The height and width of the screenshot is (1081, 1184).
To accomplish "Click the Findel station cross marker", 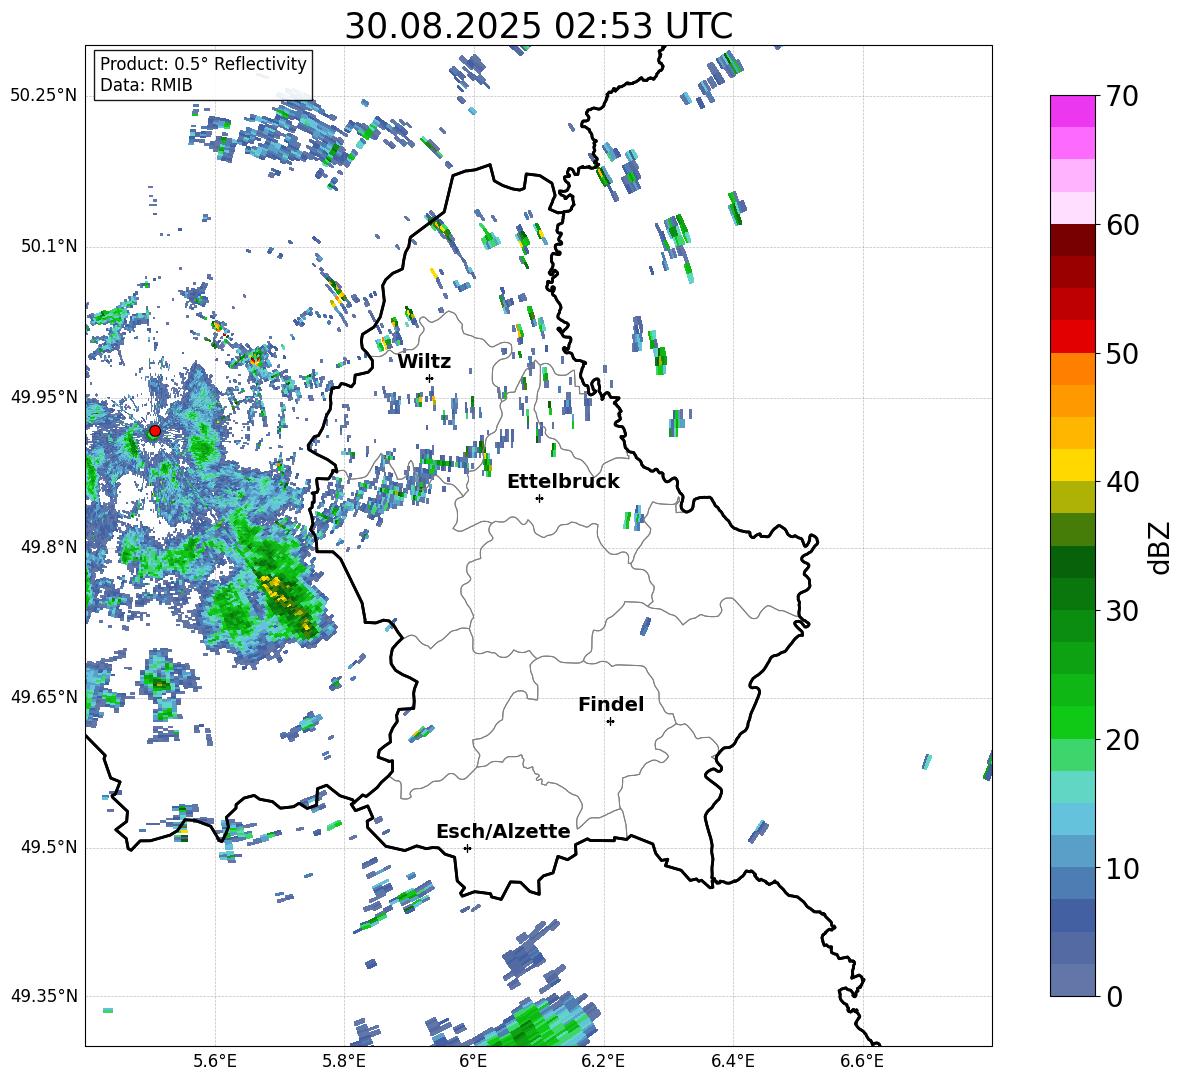I will [610, 722].
